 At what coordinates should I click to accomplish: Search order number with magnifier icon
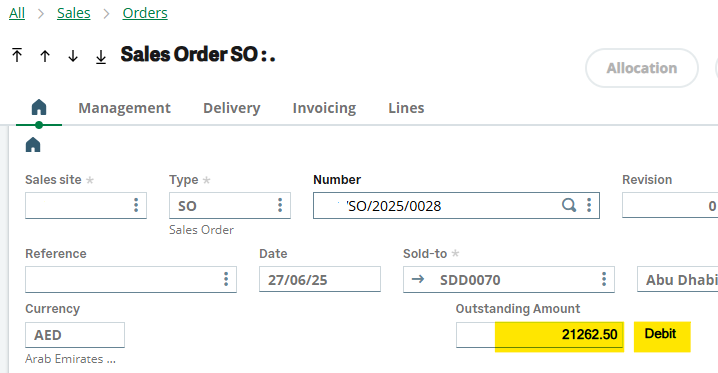point(569,205)
